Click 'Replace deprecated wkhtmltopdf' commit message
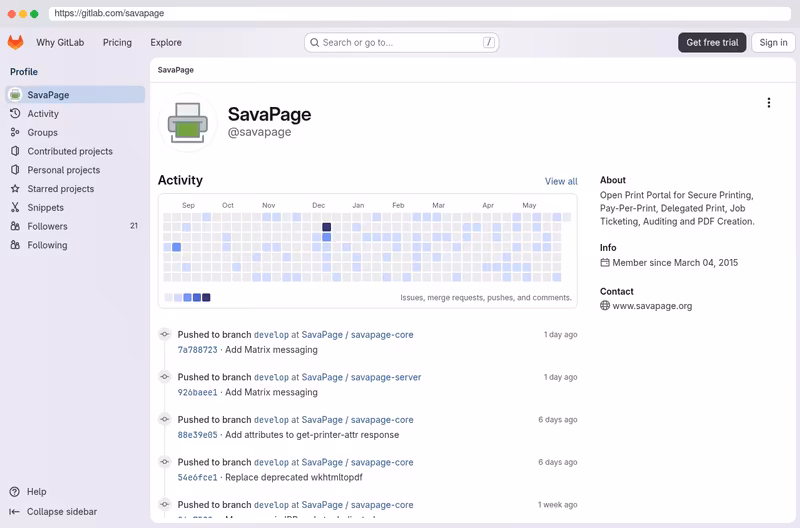 tap(294, 477)
